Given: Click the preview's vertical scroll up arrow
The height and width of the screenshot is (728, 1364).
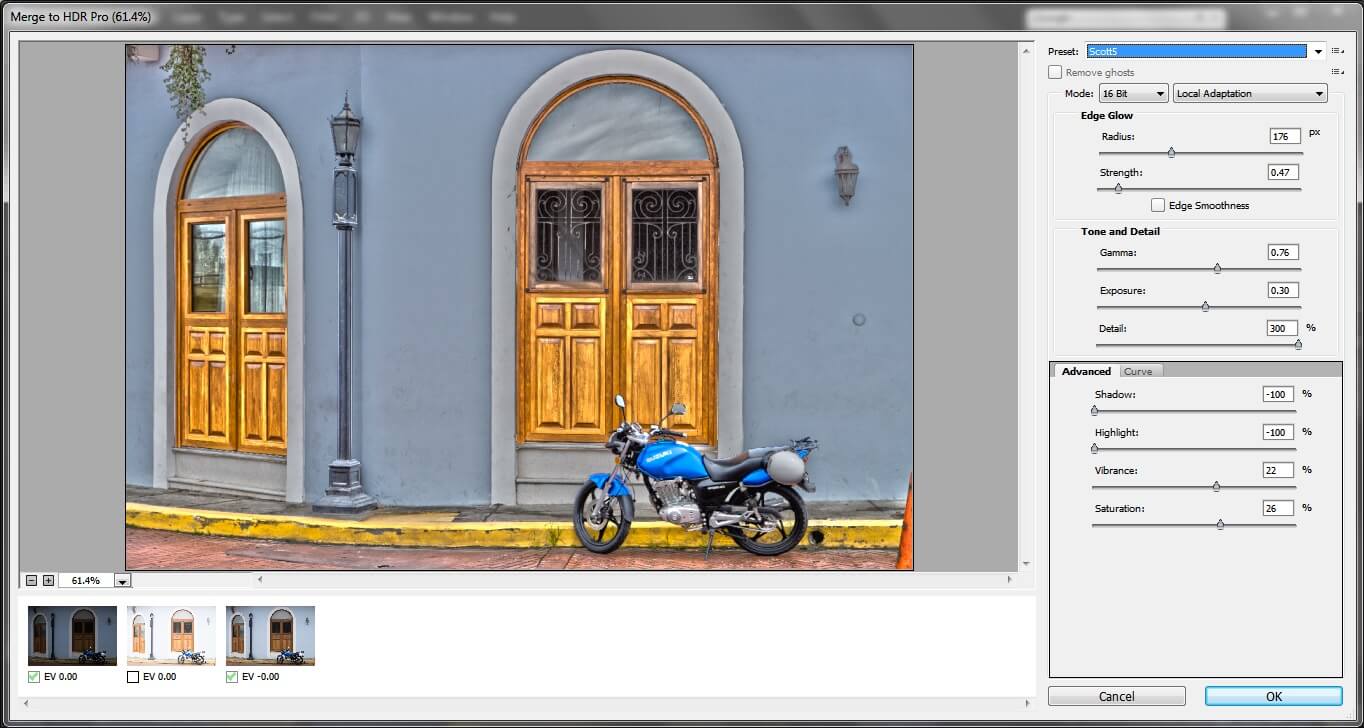Looking at the screenshot, I should pos(1025,51).
